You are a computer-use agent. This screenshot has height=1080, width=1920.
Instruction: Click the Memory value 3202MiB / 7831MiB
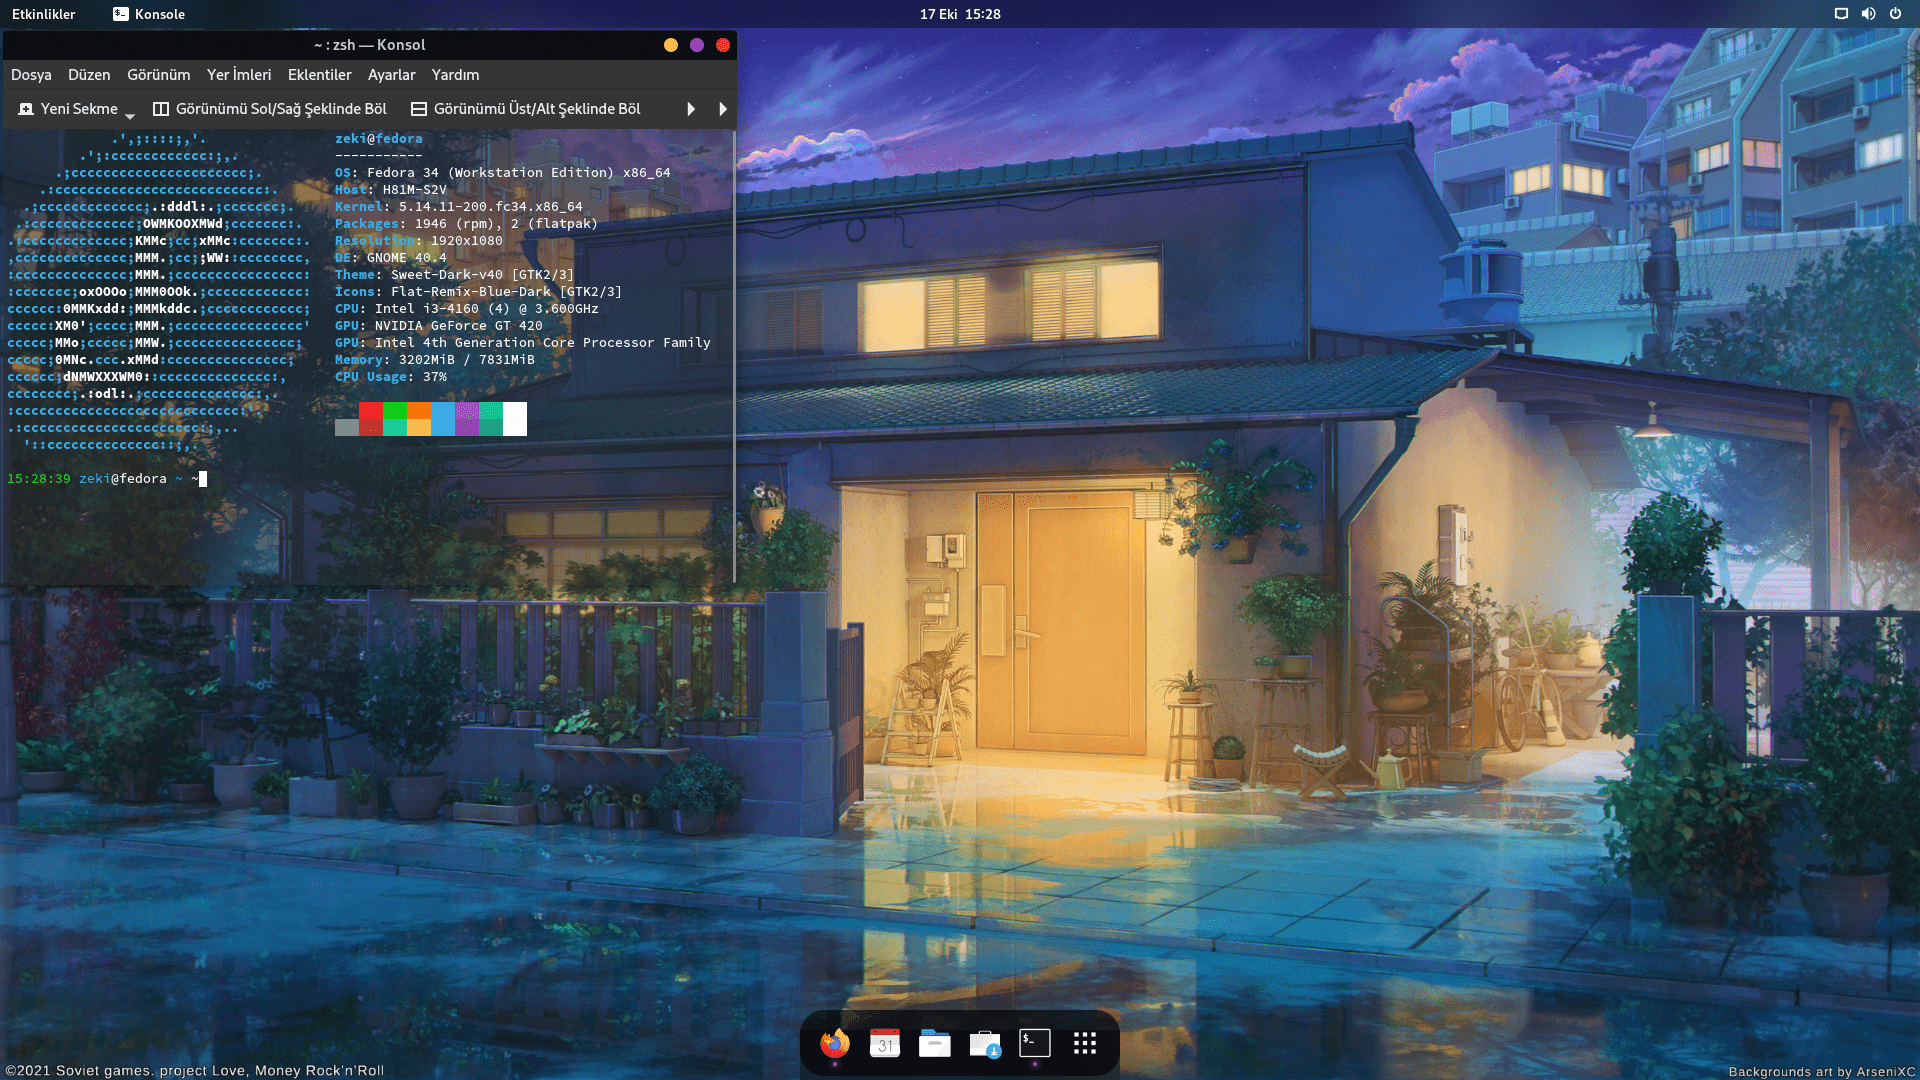(x=467, y=360)
